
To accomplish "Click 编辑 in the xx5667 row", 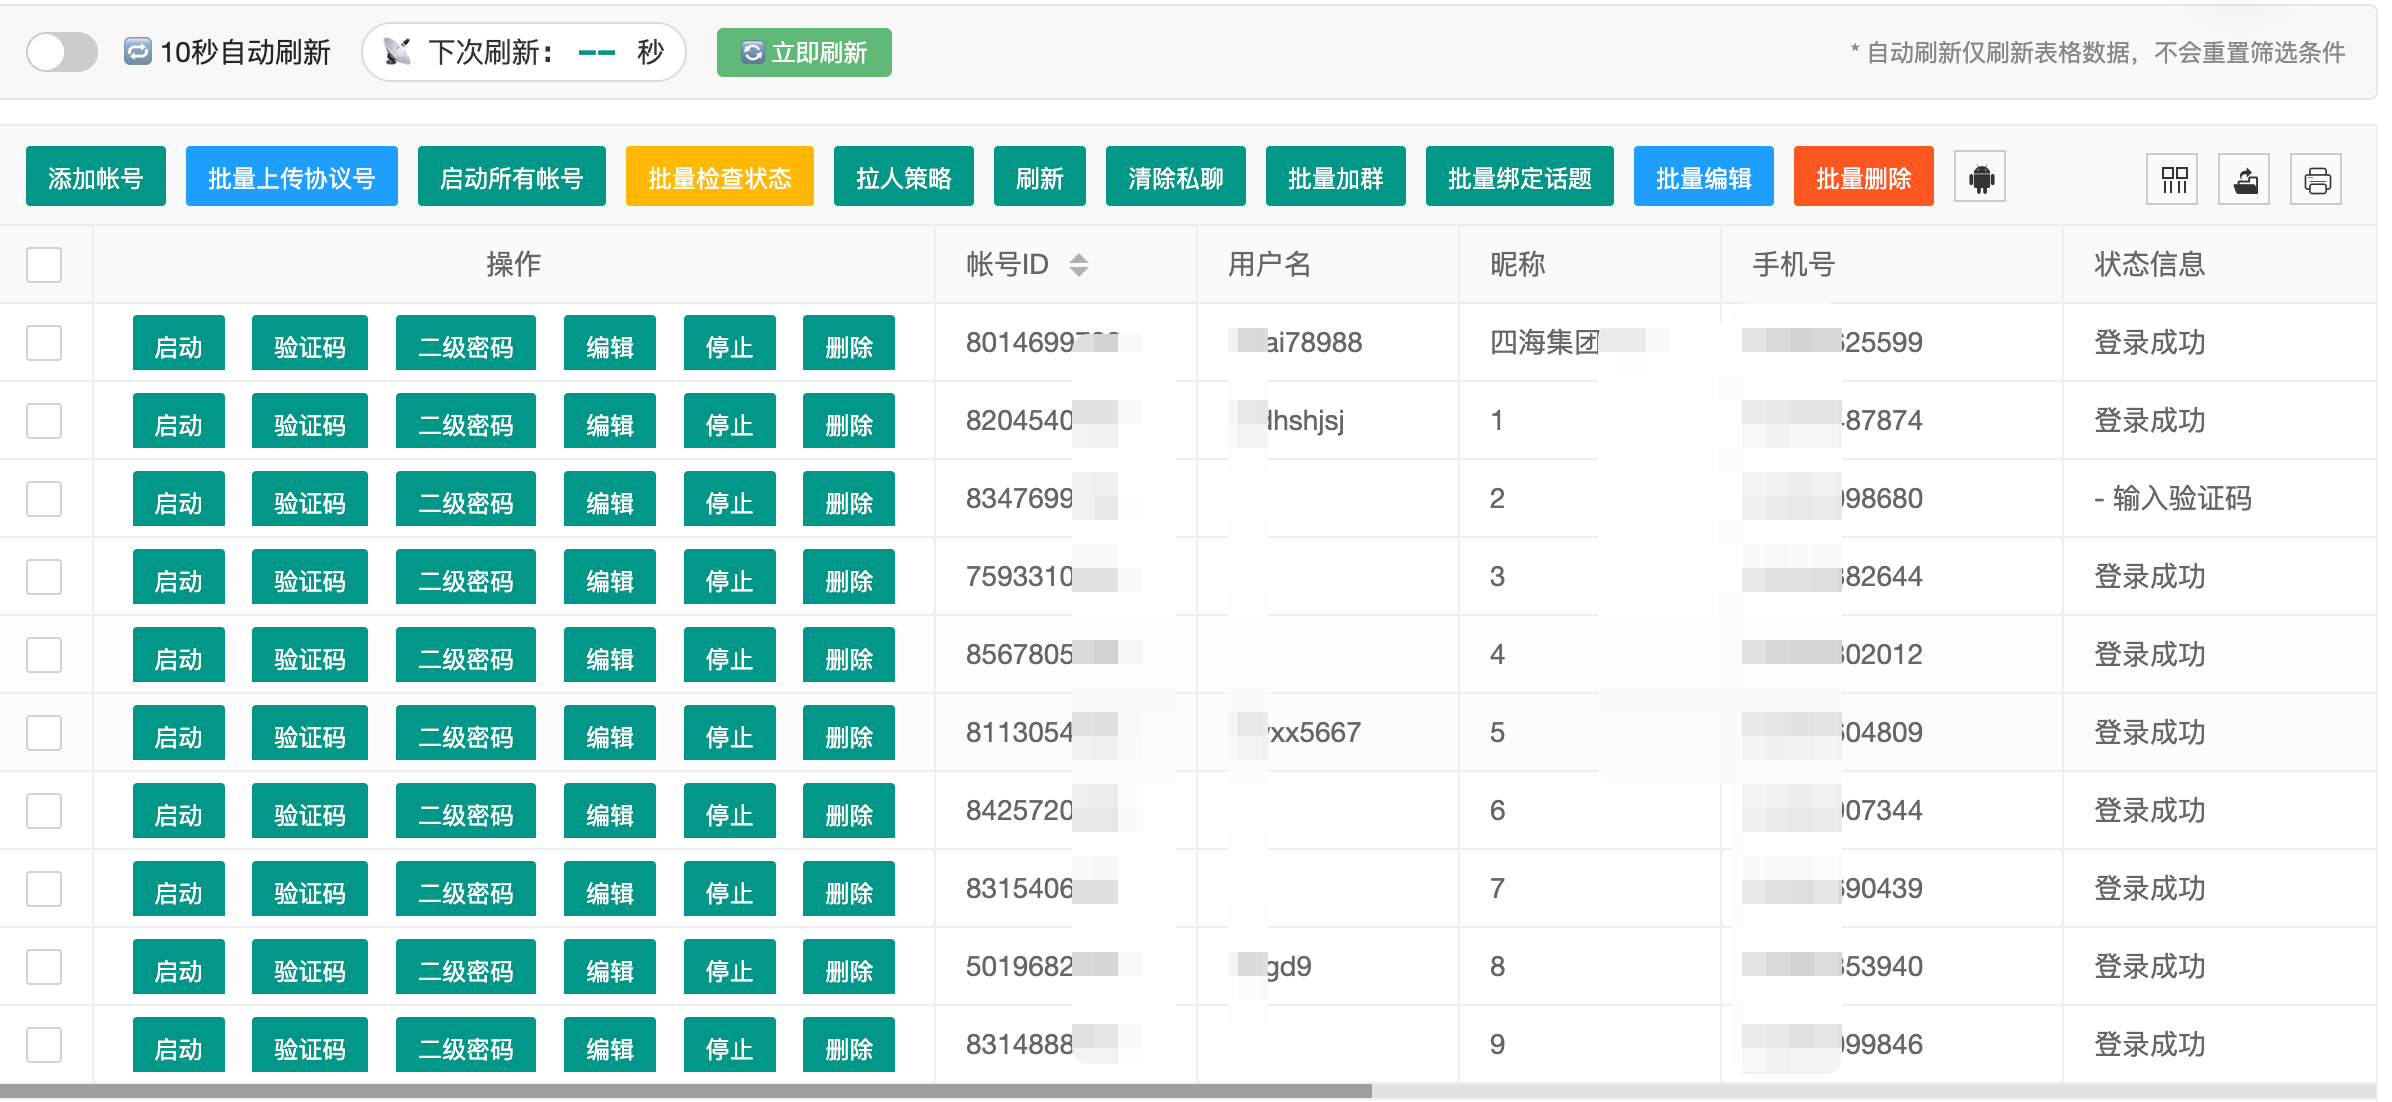I will [610, 733].
